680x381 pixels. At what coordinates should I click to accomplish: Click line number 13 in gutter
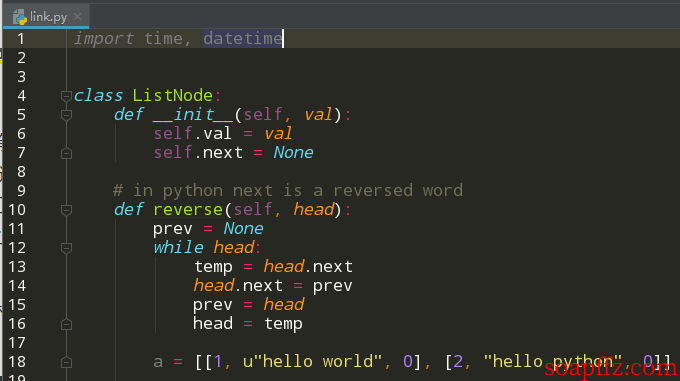click(x=17, y=267)
